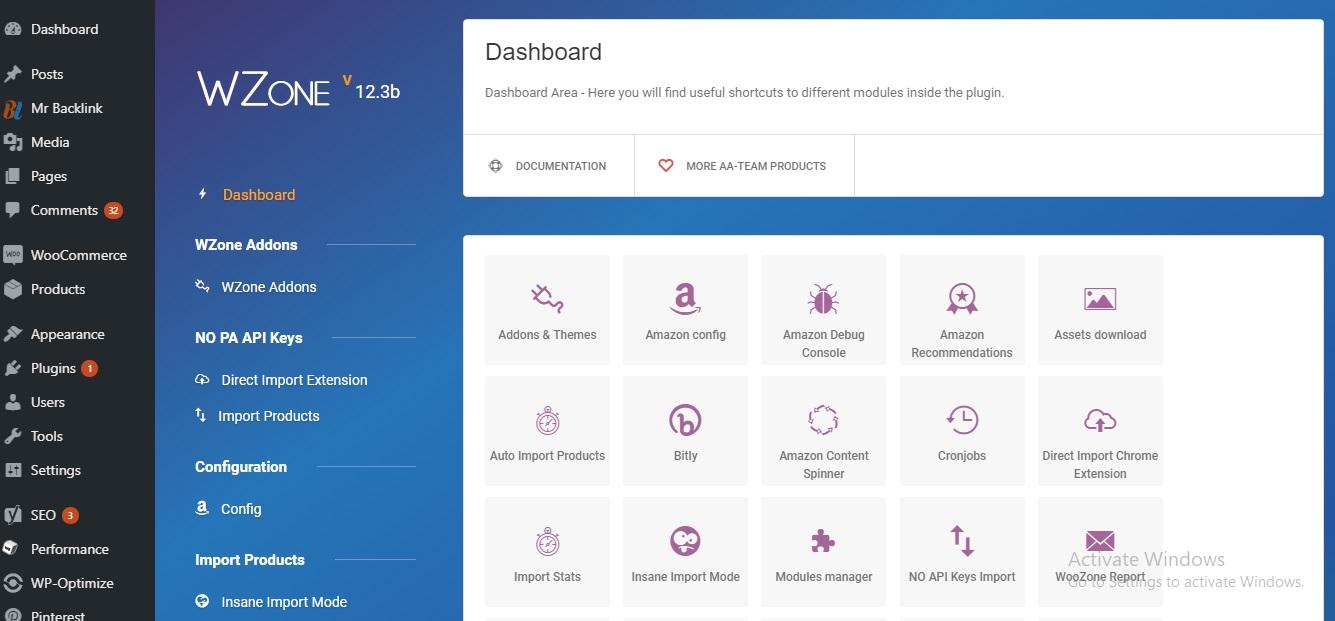Click the Addons & Themes plug icon

click(x=547, y=299)
